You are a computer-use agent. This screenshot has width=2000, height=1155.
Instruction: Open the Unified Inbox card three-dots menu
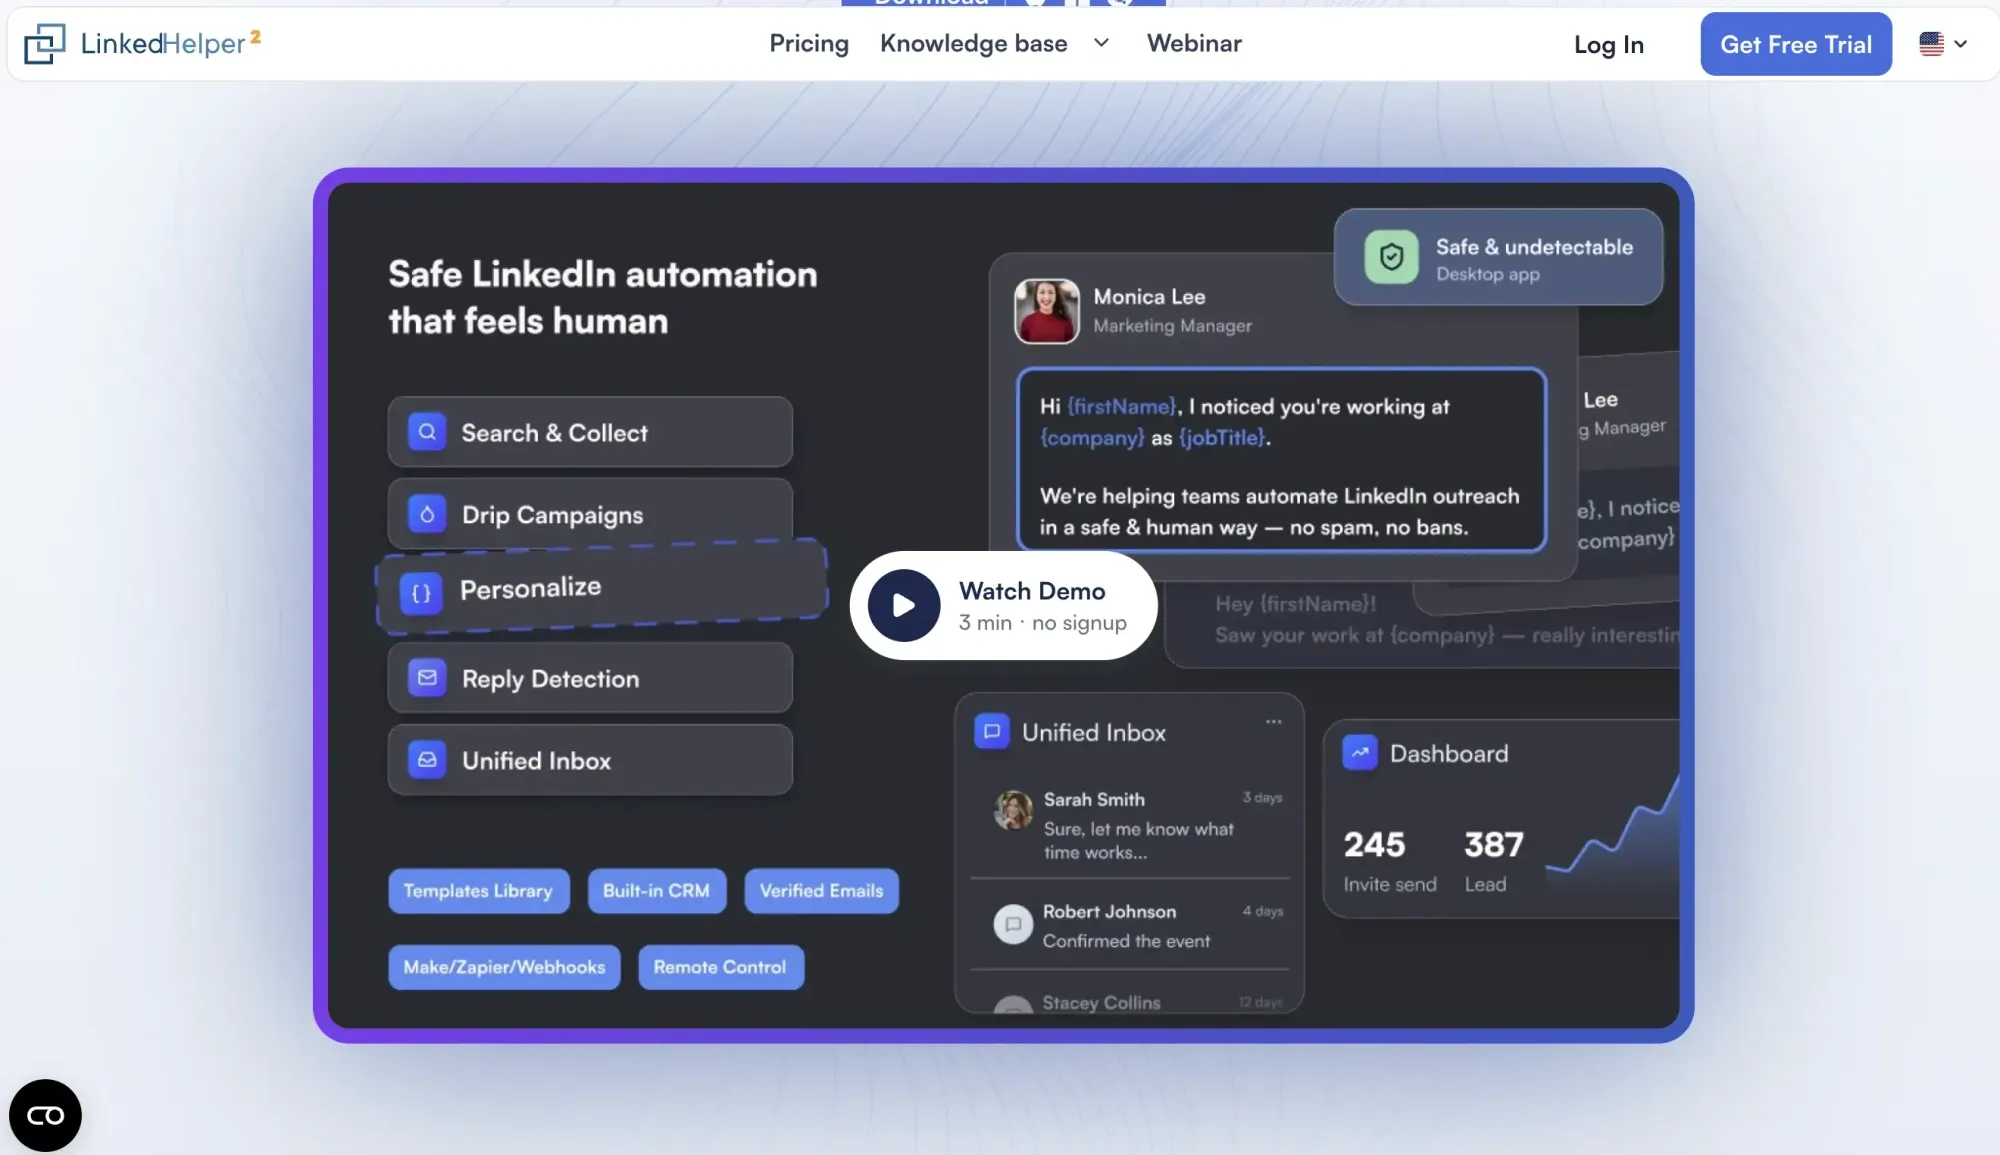[1273, 721]
